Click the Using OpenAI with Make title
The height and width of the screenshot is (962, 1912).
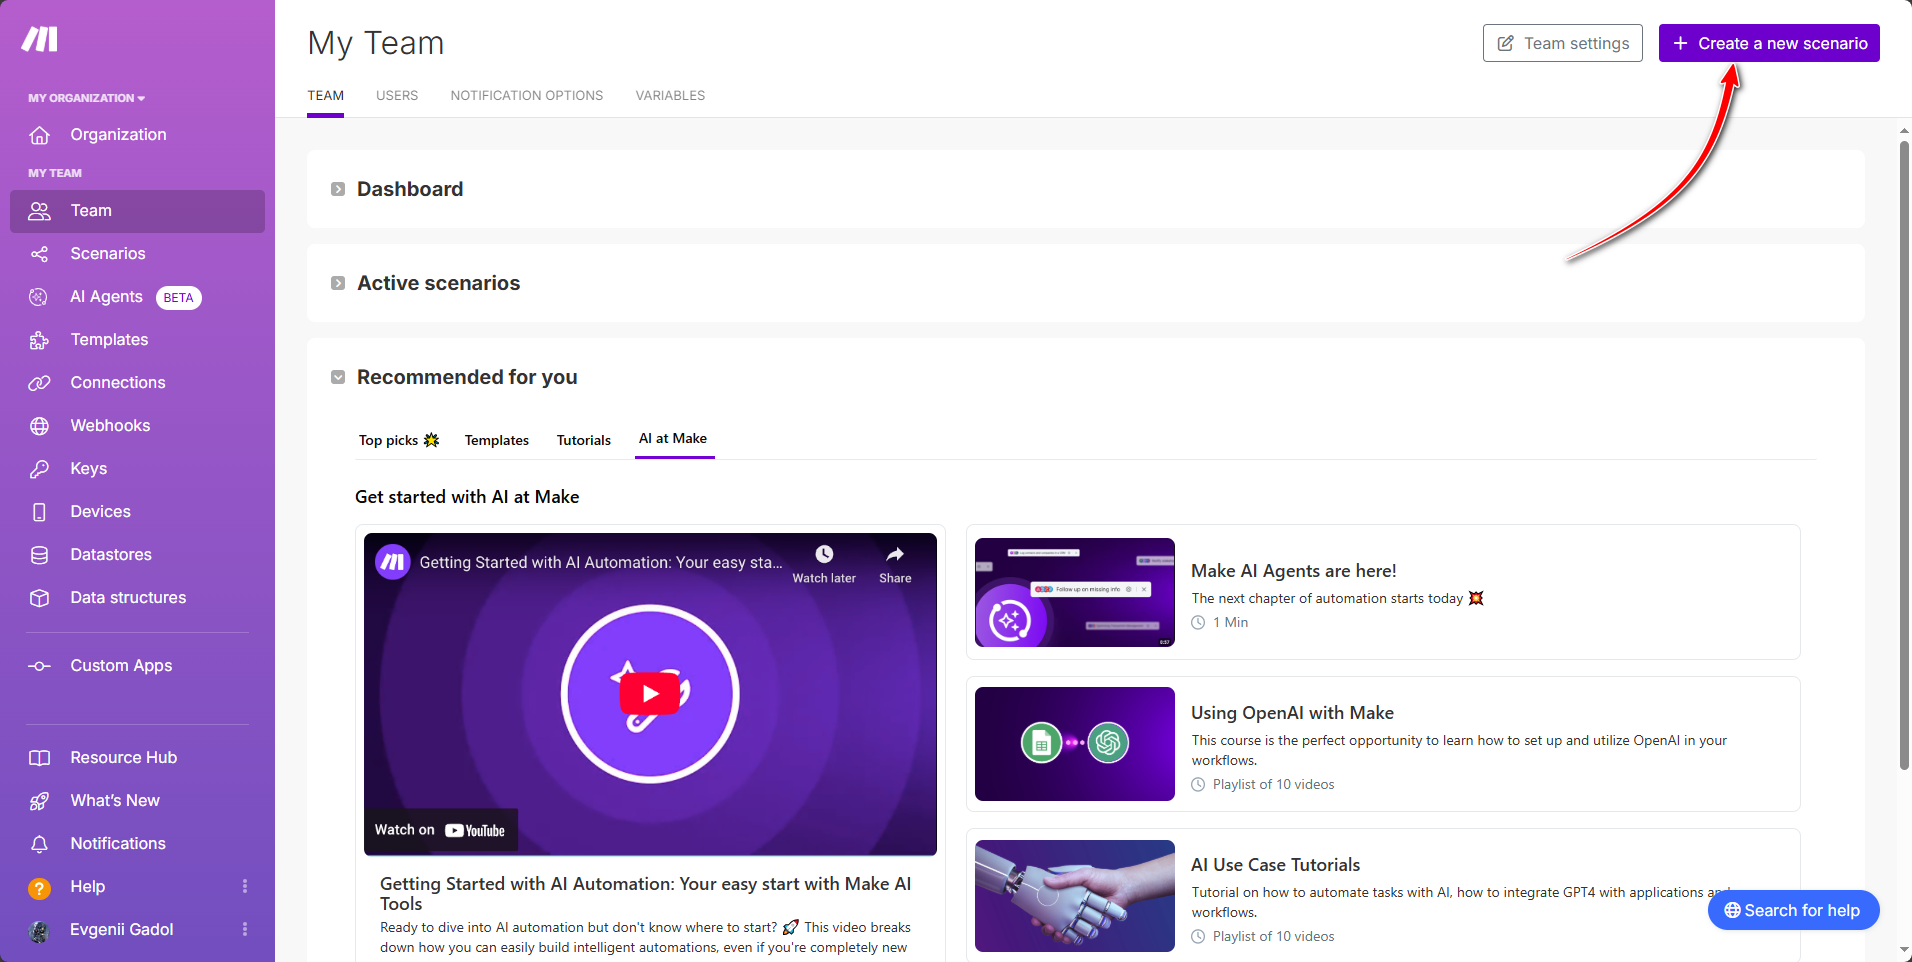[x=1292, y=713]
